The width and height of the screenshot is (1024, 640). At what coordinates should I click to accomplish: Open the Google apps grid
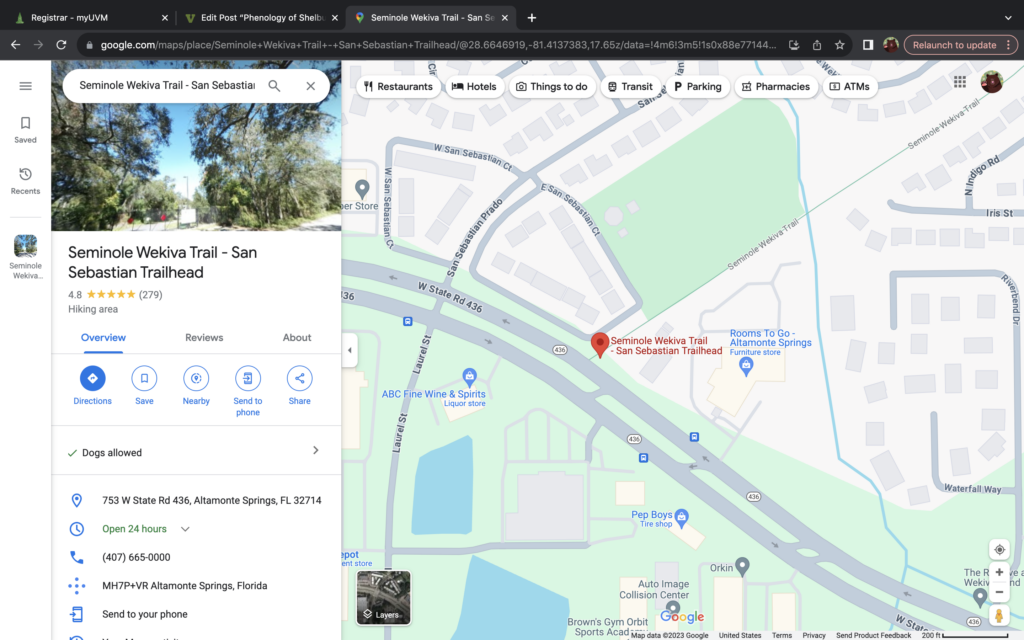pyautogui.click(x=960, y=82)
